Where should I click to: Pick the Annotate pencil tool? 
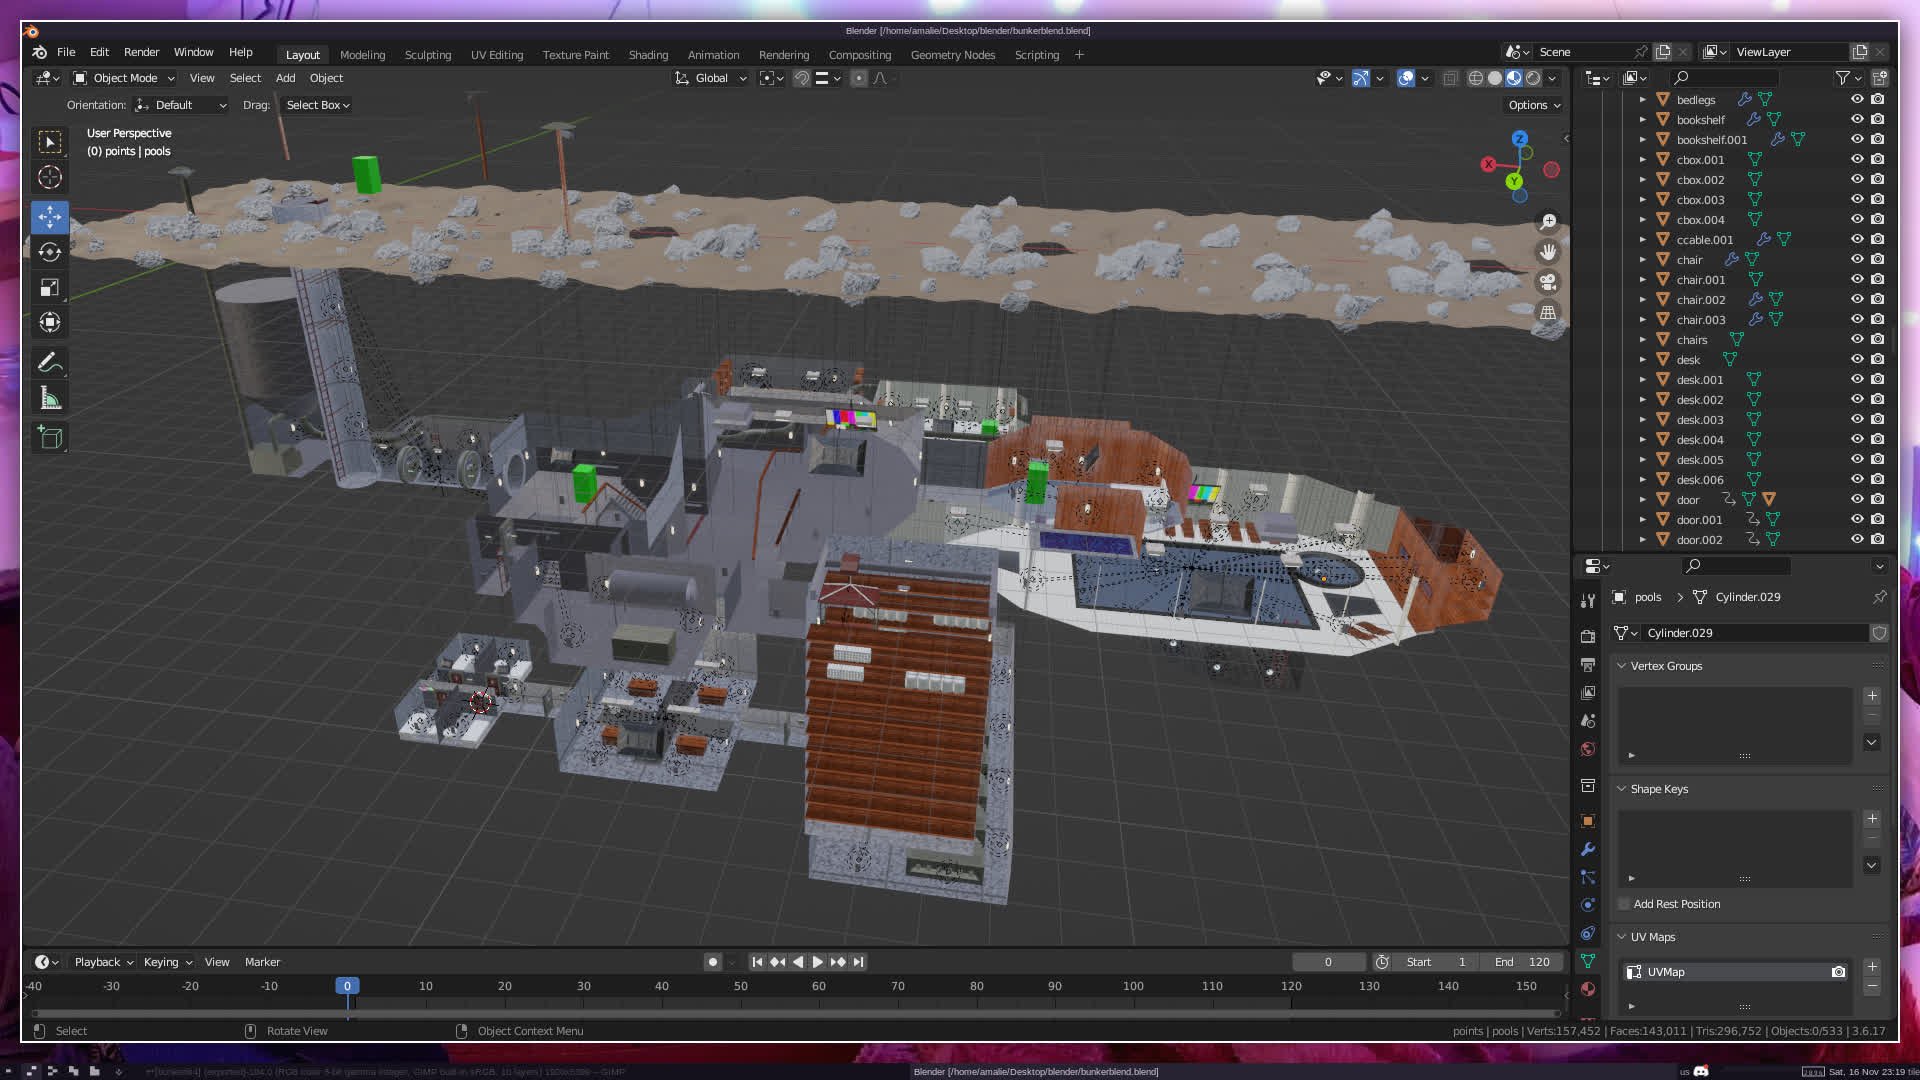[x=50, y=363]
